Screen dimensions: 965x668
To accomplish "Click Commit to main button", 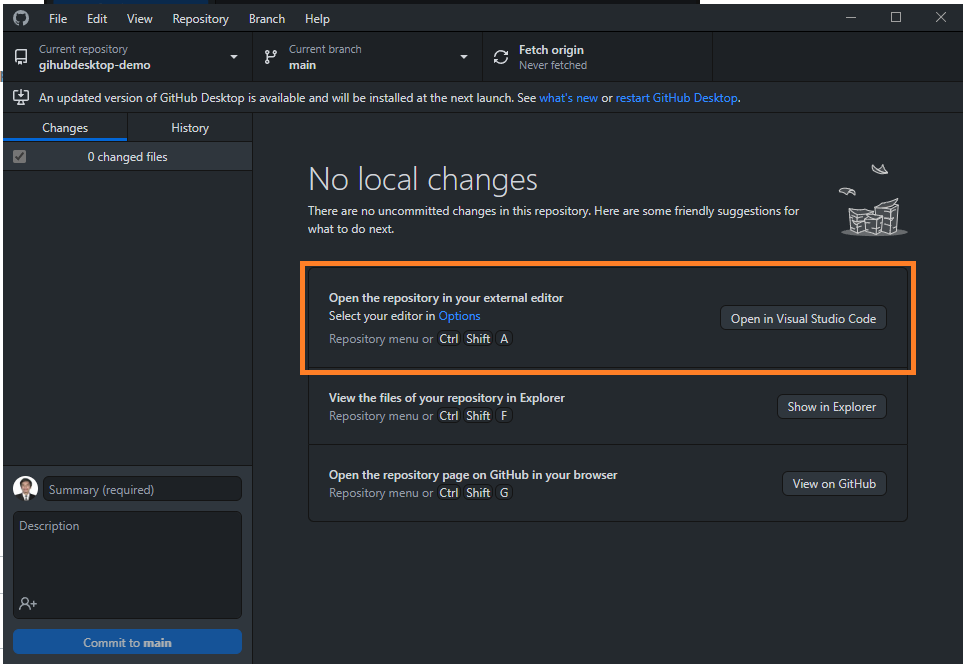I will [127, 642].
